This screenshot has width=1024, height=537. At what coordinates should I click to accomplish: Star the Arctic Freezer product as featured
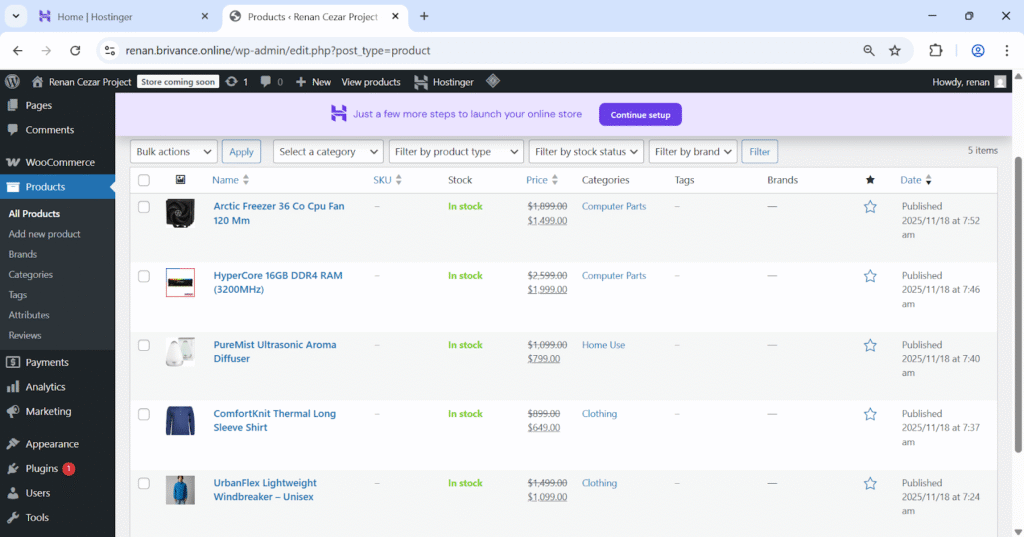[x=870, y=207]
